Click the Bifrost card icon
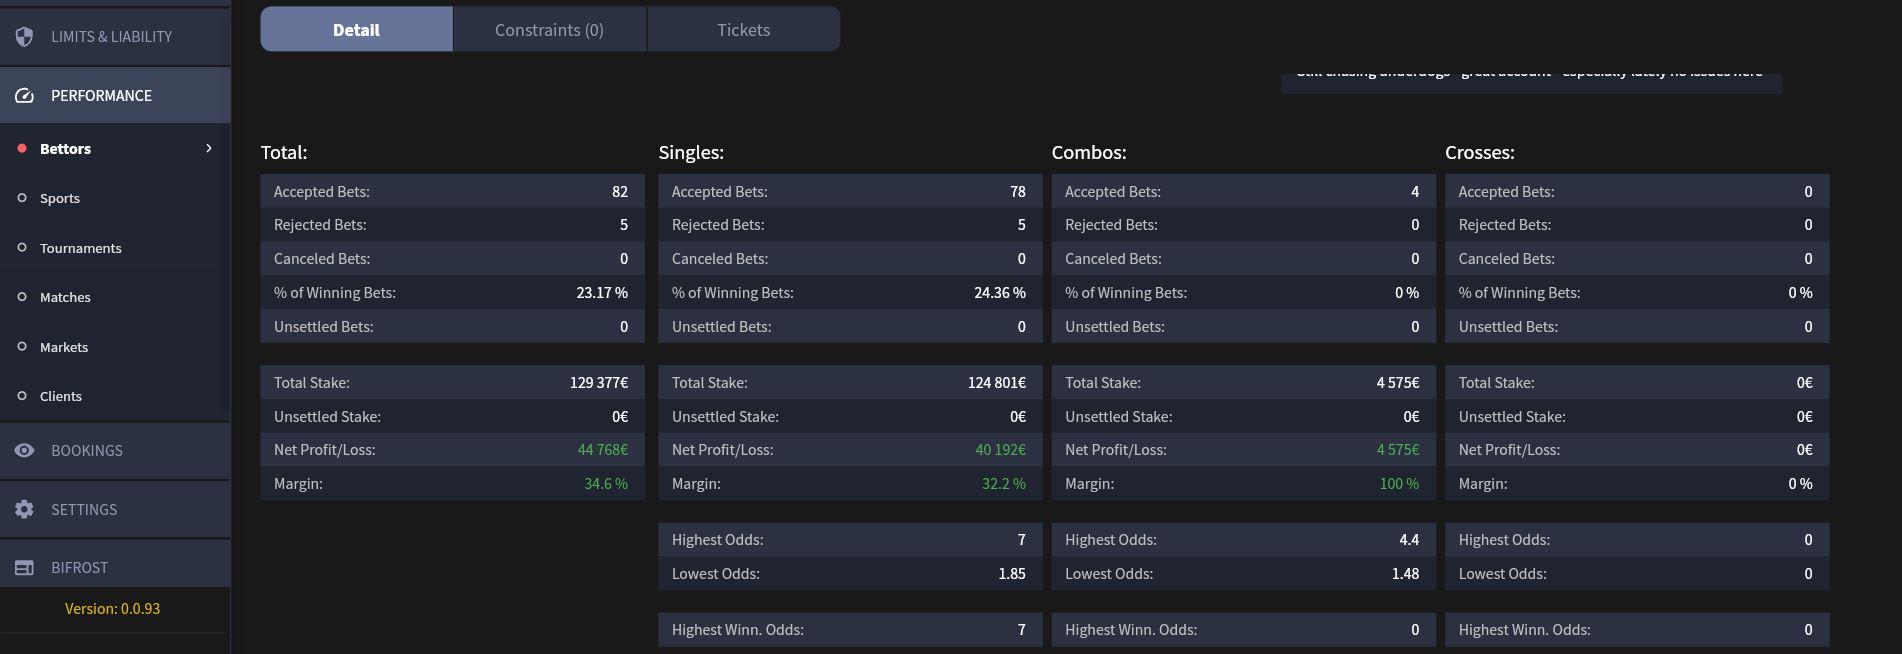1902x654 pixels. click(25, 568)
